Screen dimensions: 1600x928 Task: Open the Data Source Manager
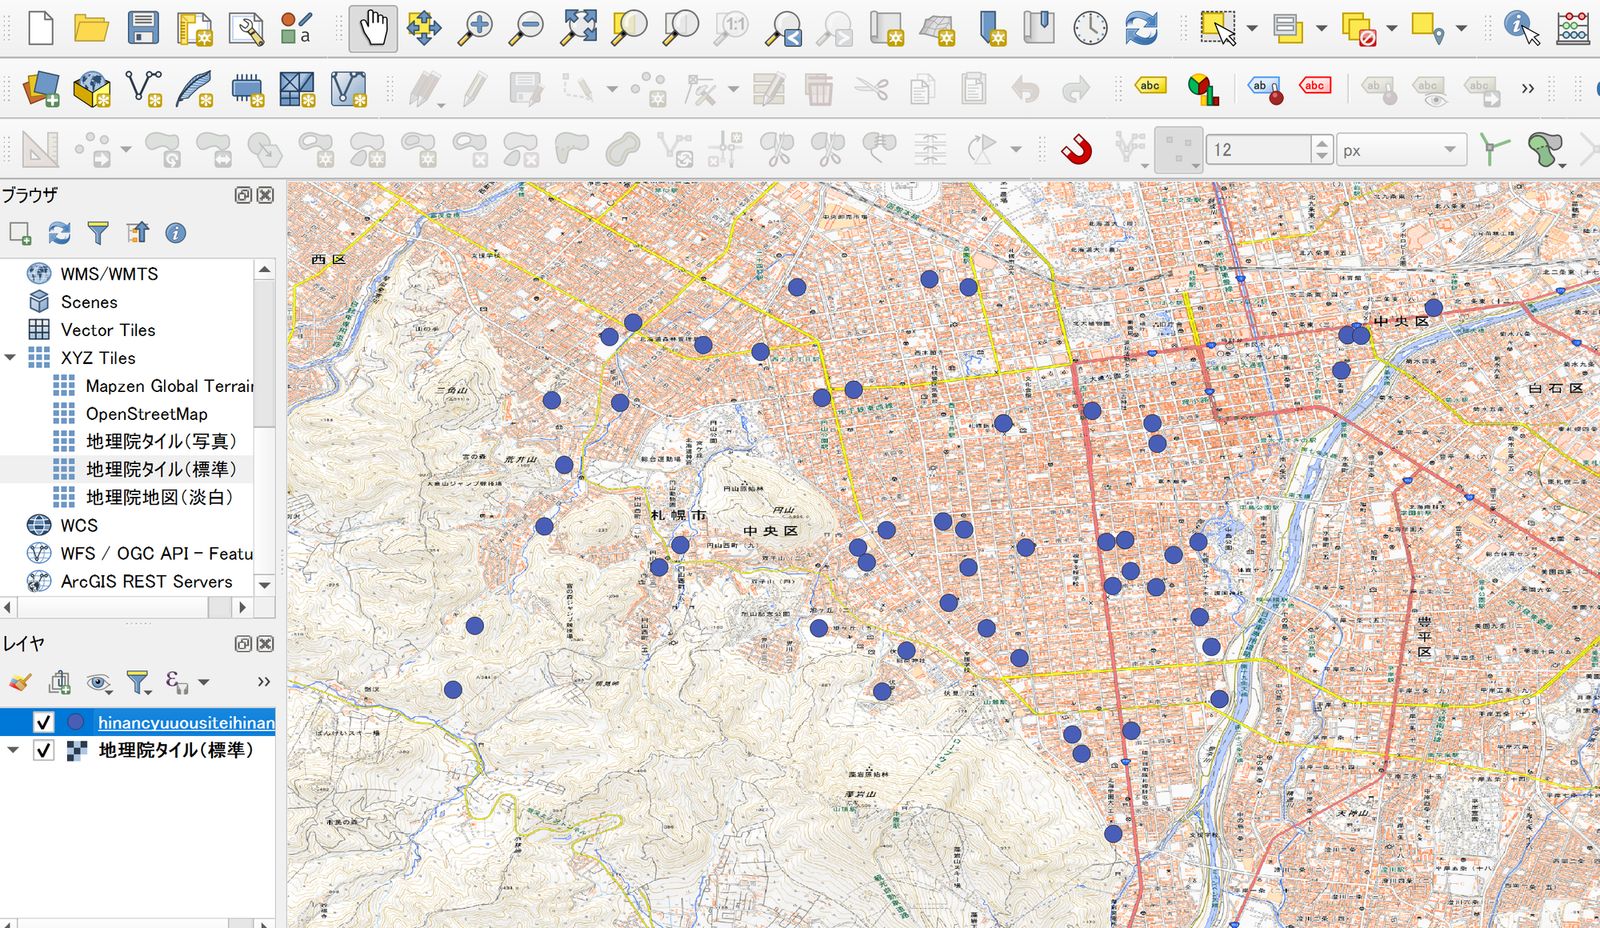point(40,90)
